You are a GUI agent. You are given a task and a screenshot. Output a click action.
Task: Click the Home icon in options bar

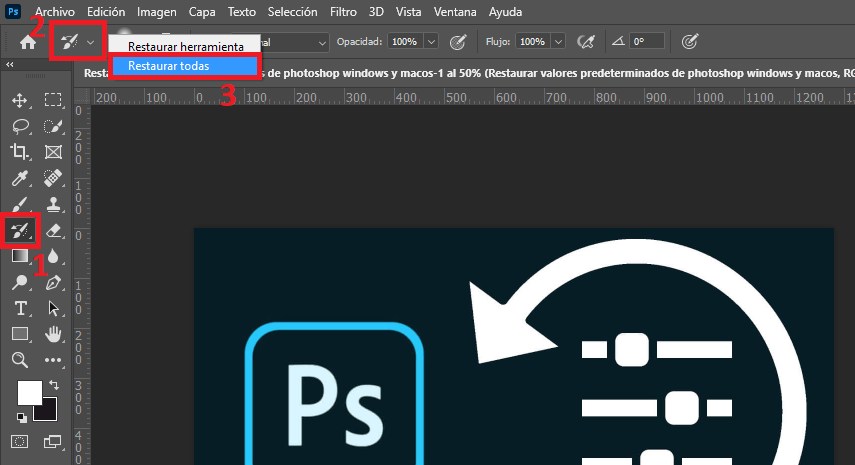coord(28,42)
